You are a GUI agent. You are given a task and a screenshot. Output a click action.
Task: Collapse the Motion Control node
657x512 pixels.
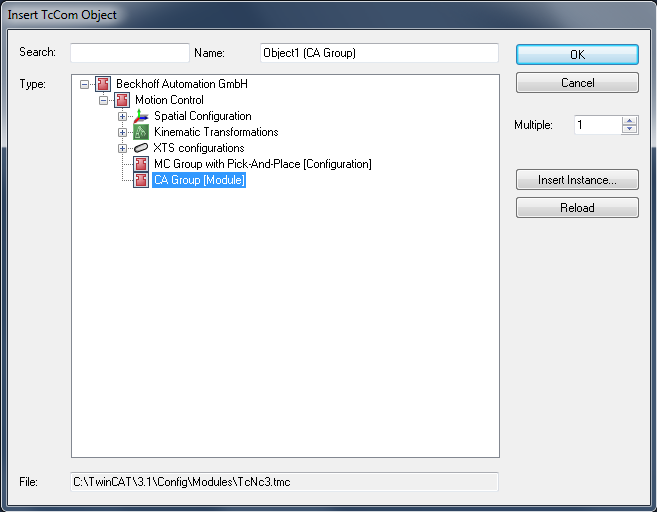103,100
